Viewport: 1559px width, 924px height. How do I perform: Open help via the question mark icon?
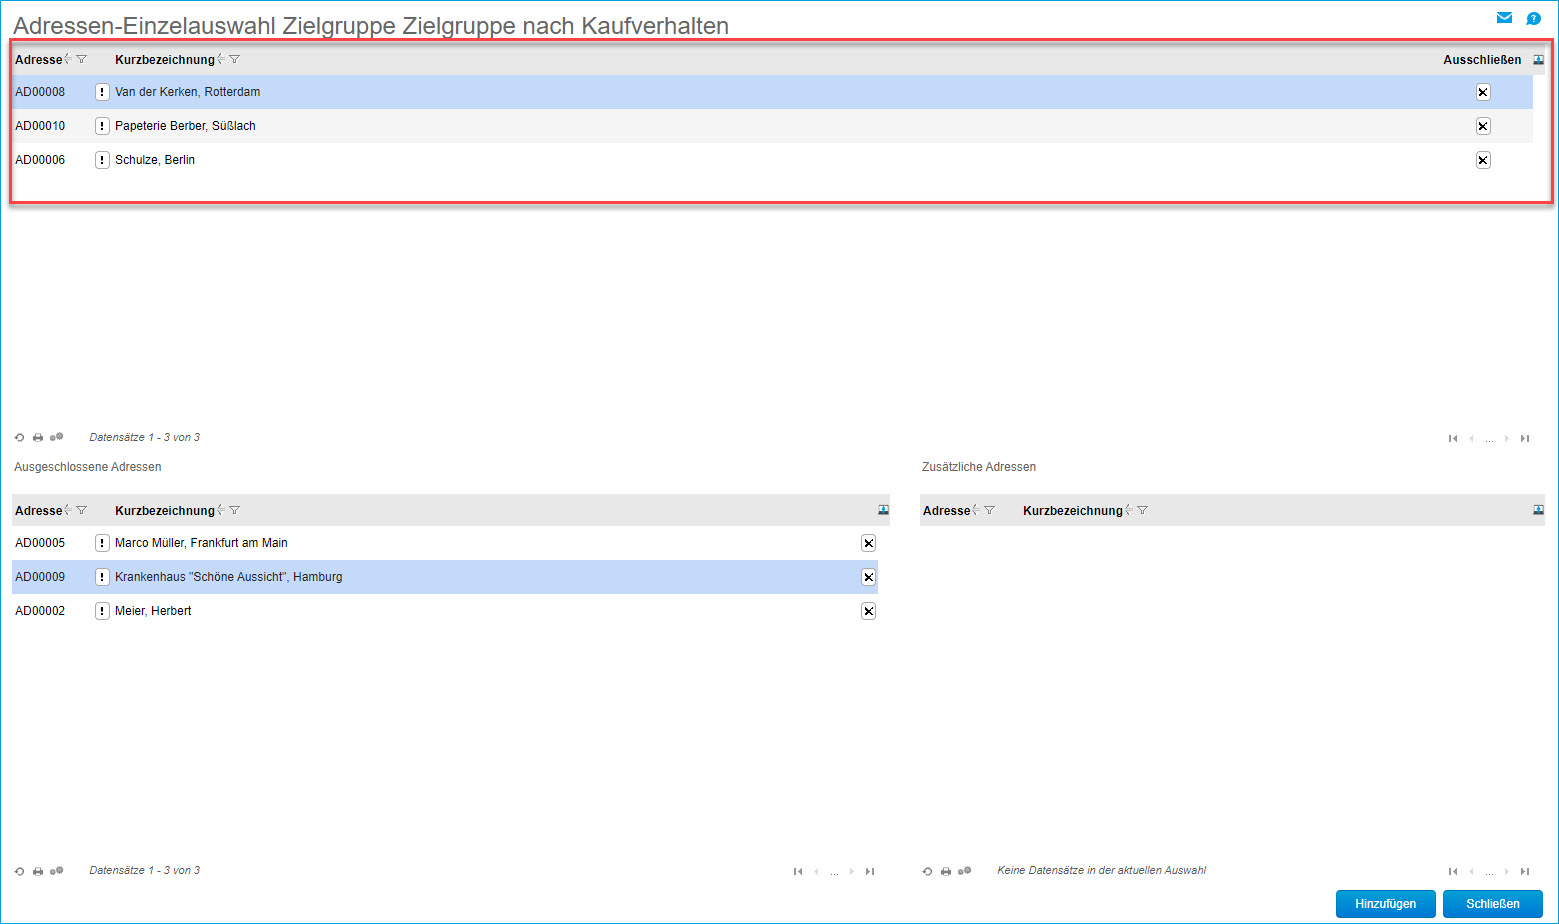pyautogui.click(x=1533, y=18)
